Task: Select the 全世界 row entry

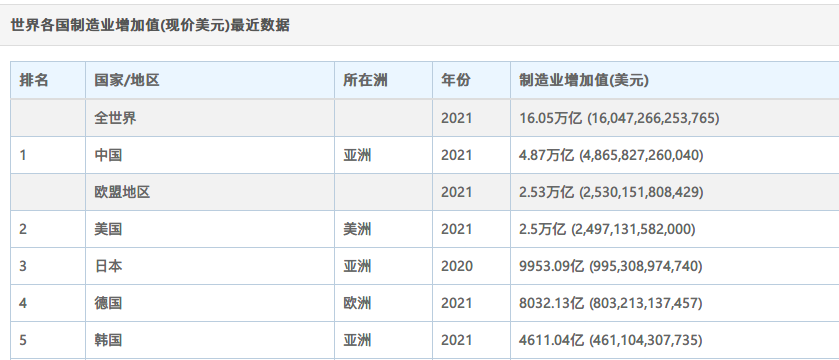Action: pyautogui.click(x=116, y=118)
